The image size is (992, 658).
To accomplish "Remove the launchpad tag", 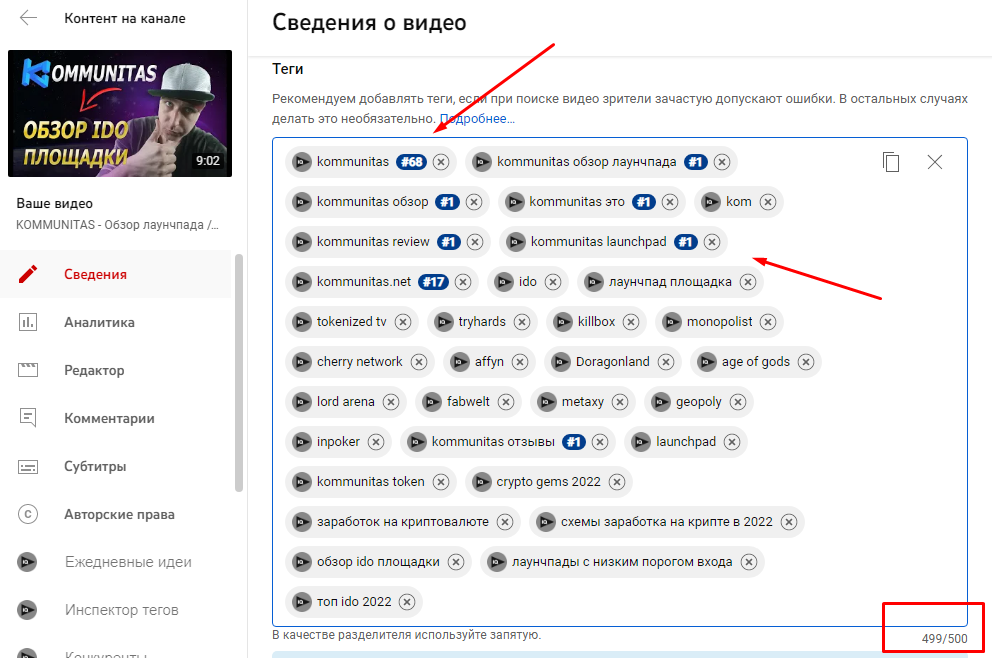I will [732, 442].
